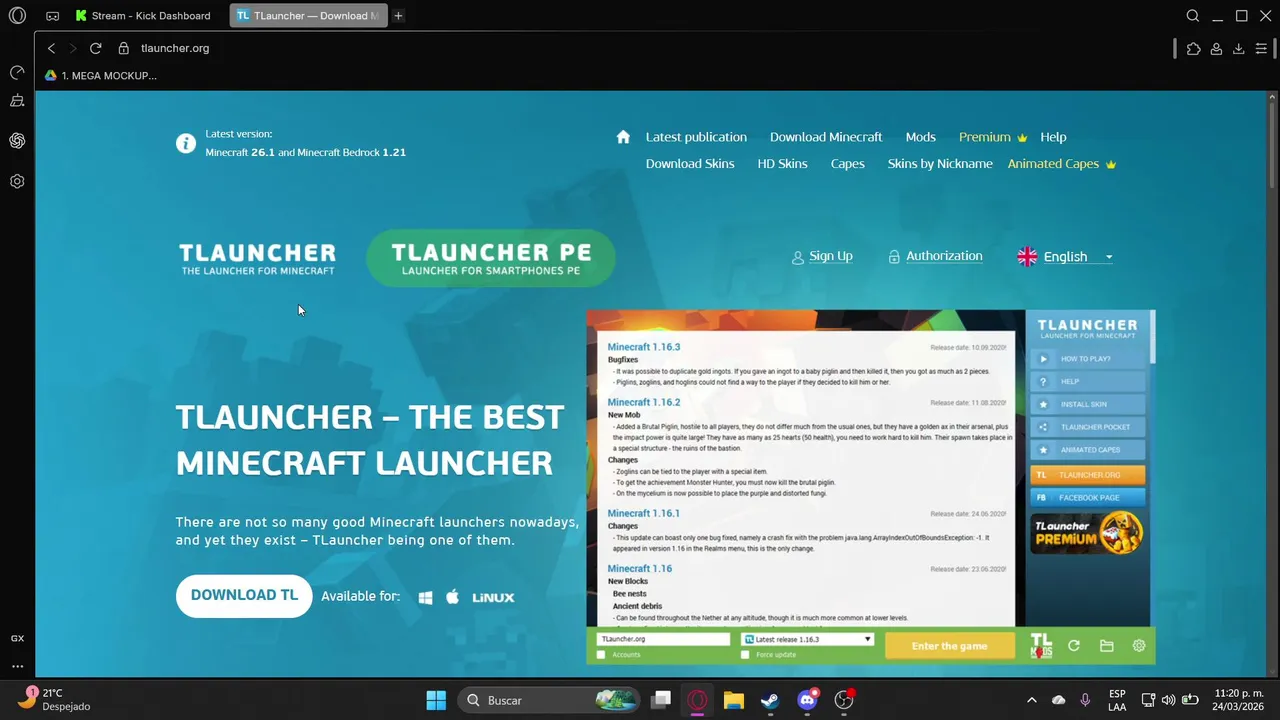This screenshot has height=720, width=1280.
Task: Click the TLauncher PE green button
Action: click(x=491, y=258)
